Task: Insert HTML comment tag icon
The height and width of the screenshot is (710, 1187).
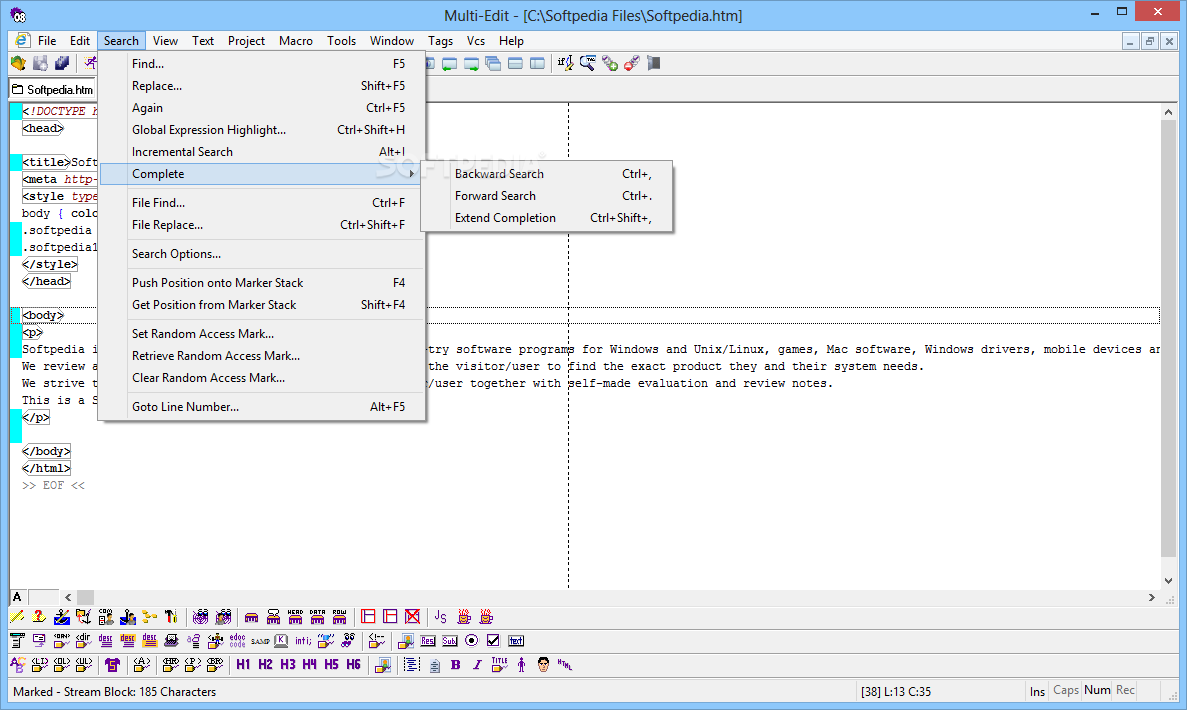Action: tap(376, 640)
